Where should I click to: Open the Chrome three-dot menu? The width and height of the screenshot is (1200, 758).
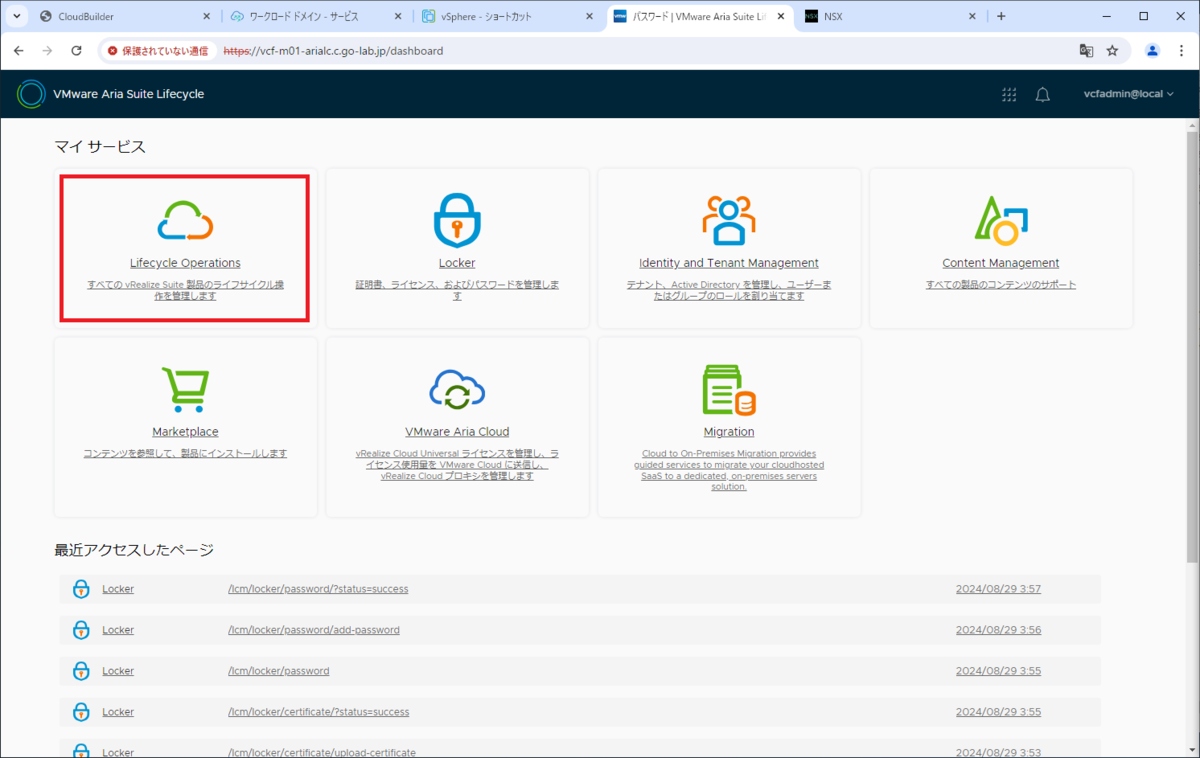[1181, 50]
